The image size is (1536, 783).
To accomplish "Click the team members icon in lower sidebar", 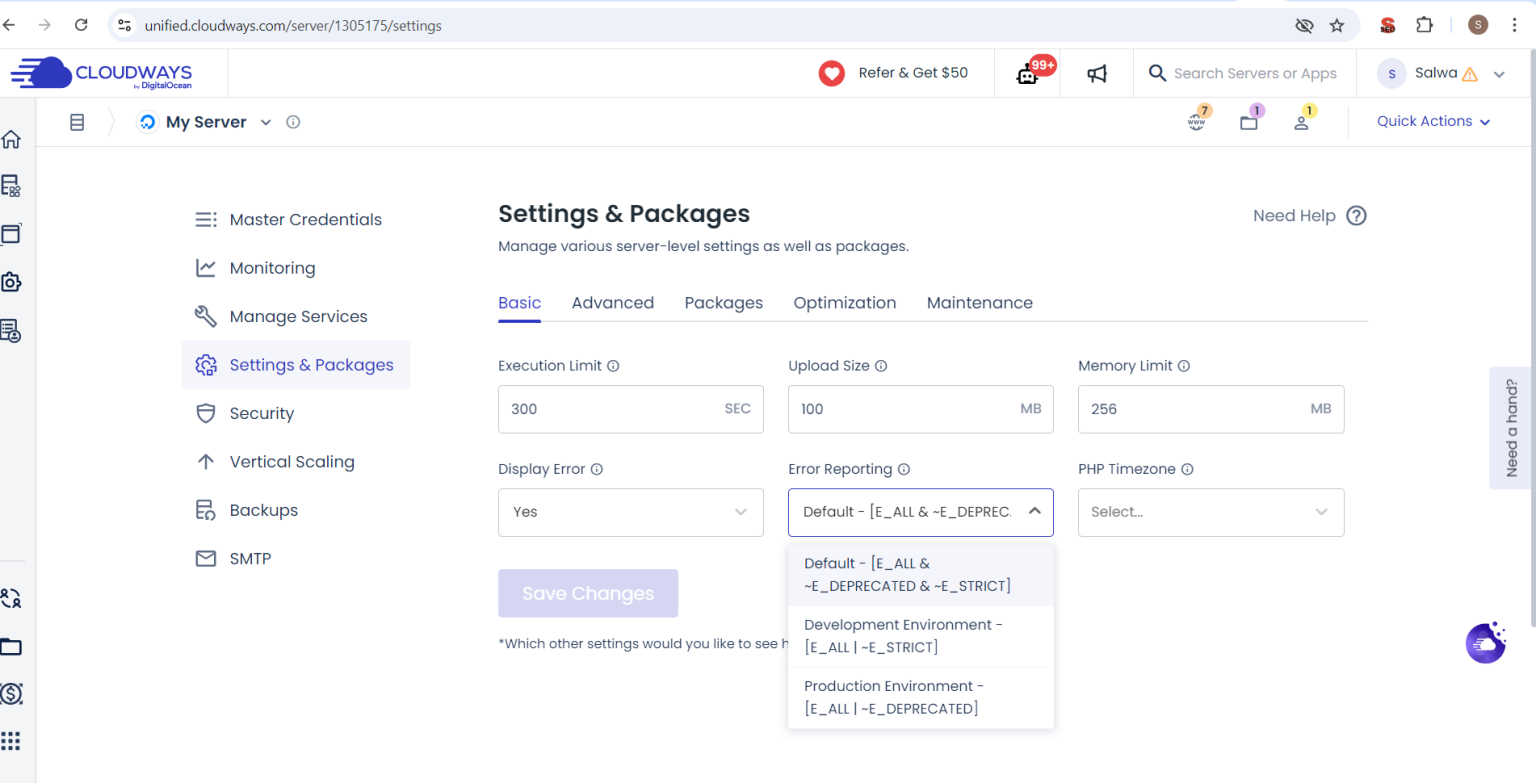I will (11, 598).
